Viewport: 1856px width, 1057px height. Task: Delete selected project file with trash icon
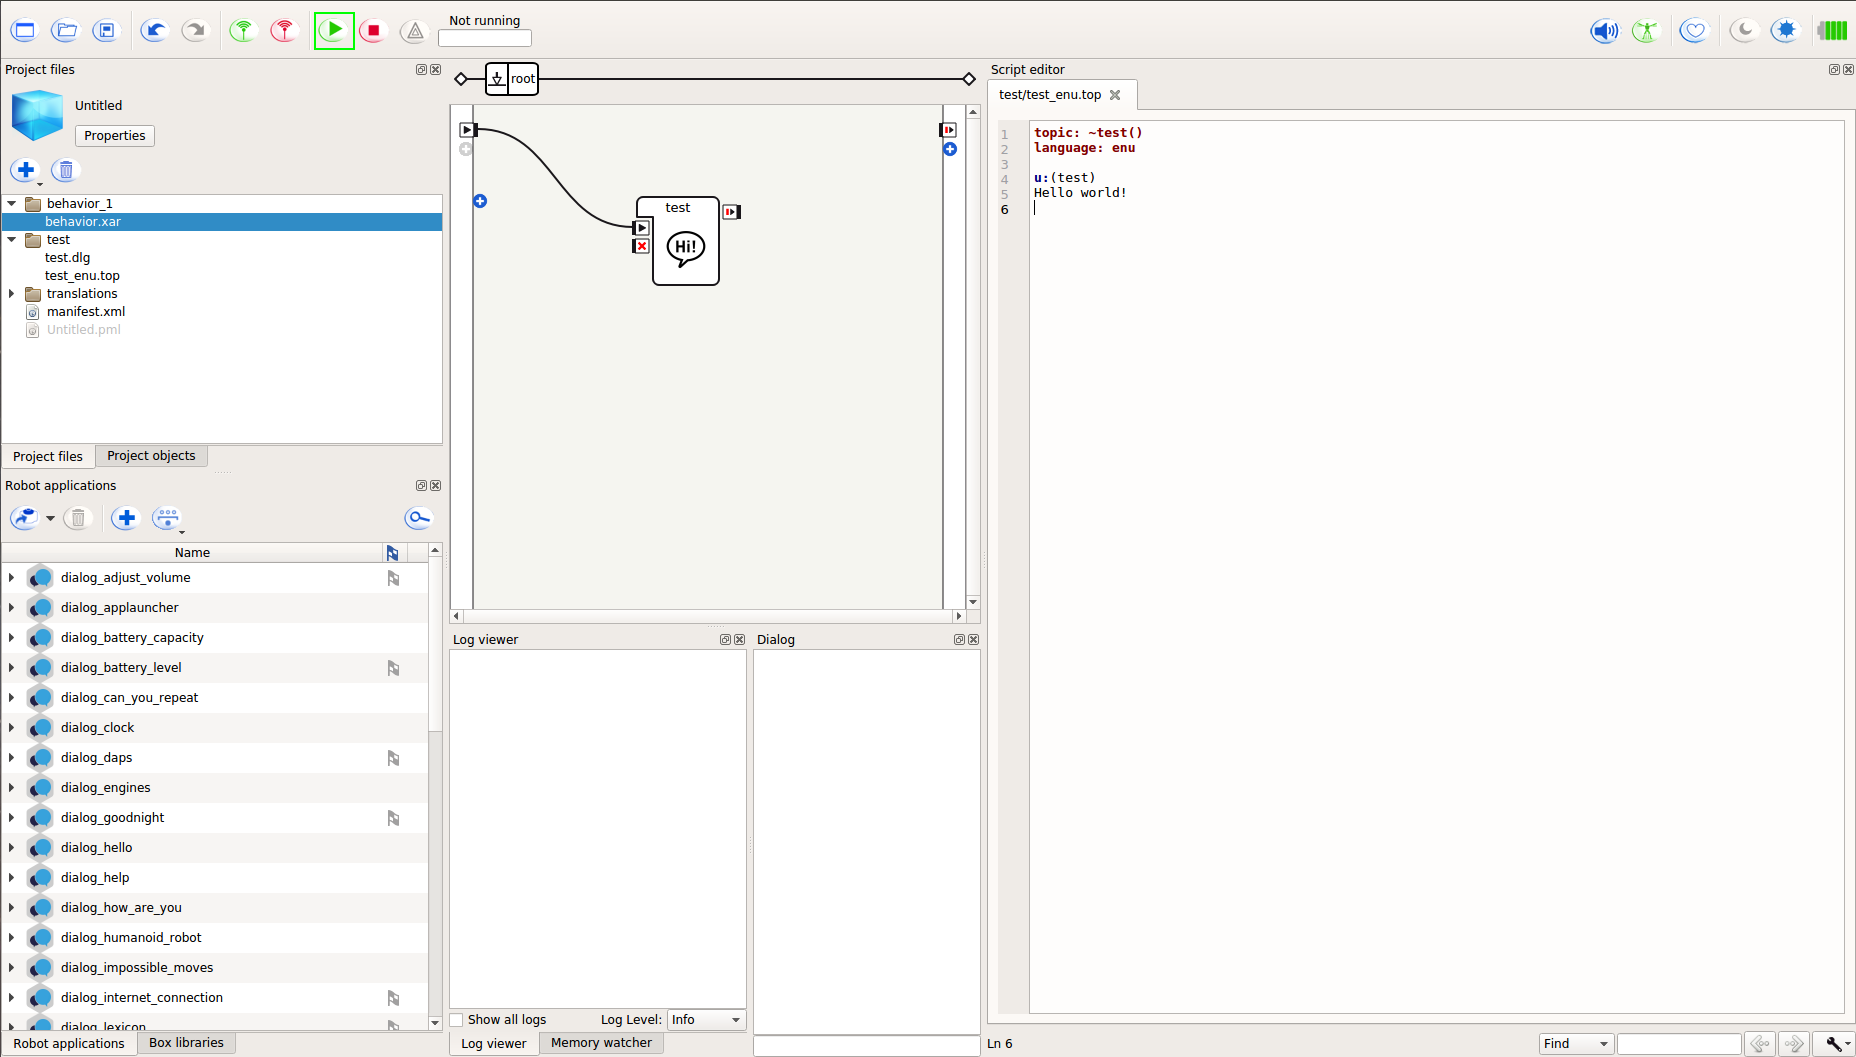[x=65, y=170]
